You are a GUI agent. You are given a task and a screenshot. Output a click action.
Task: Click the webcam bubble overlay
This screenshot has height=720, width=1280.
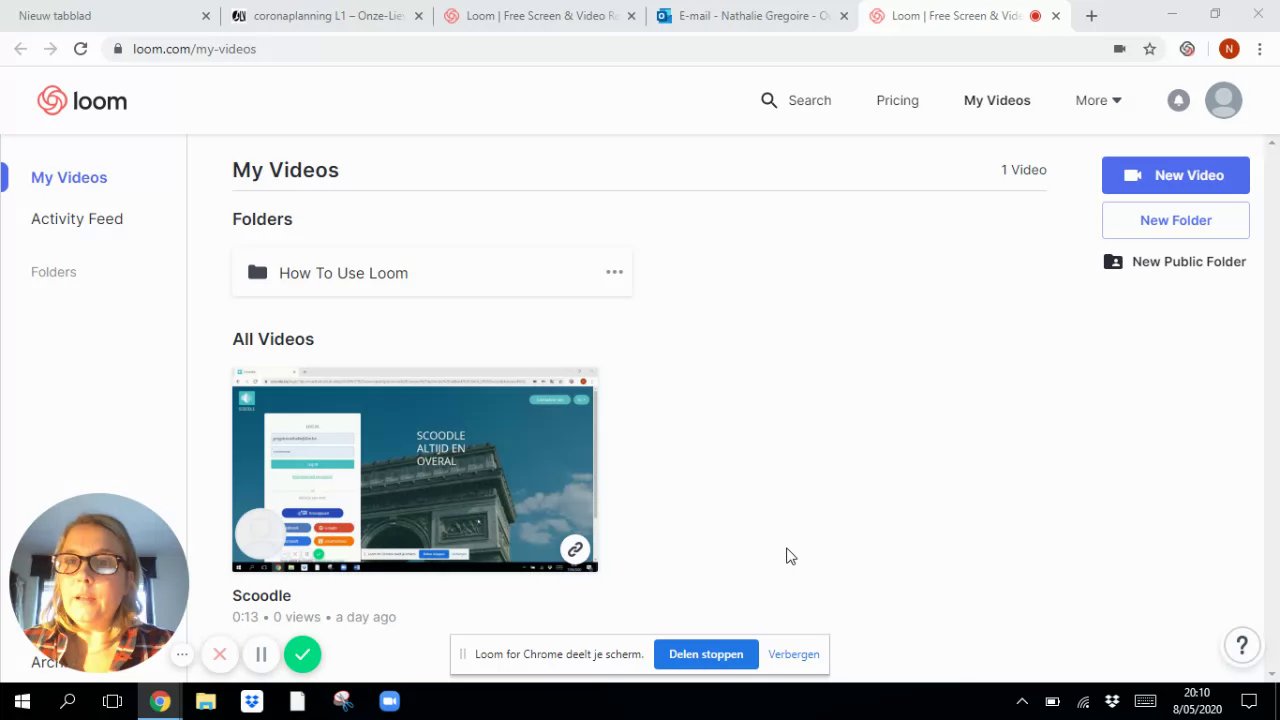tap(99, 582)
